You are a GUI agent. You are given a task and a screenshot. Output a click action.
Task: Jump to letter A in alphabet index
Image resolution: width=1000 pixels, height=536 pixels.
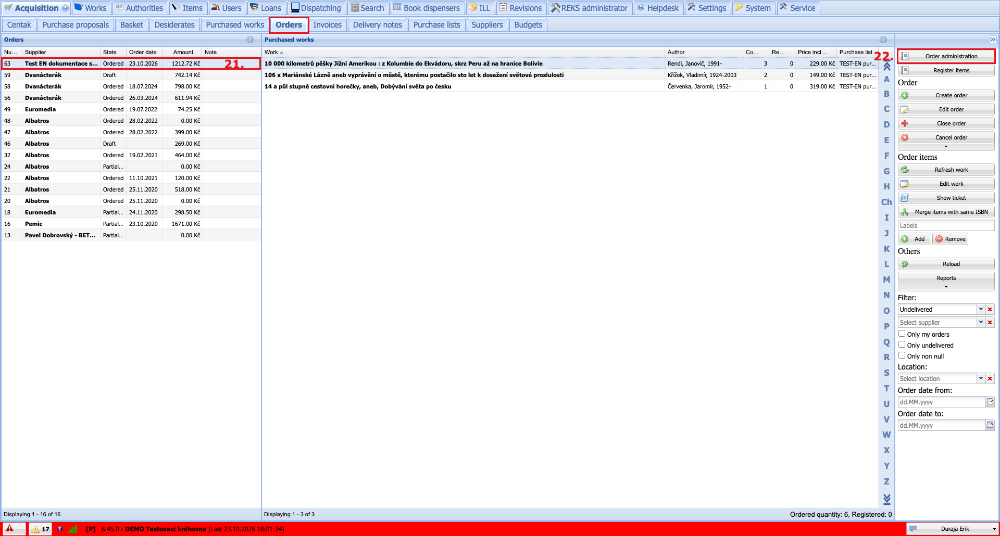pyautogui.click(x=886, y=78)
